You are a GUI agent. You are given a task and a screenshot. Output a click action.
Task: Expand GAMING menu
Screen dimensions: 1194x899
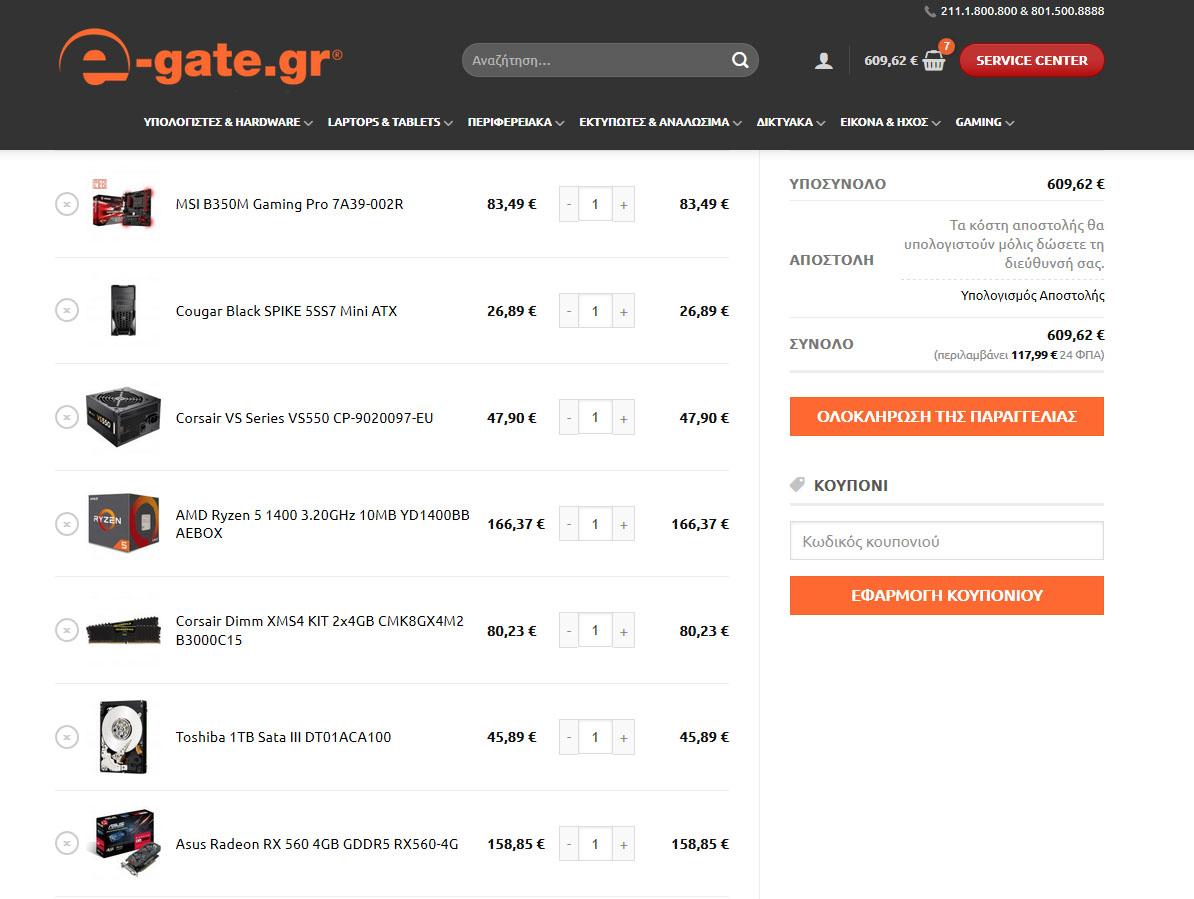(985, 122)
